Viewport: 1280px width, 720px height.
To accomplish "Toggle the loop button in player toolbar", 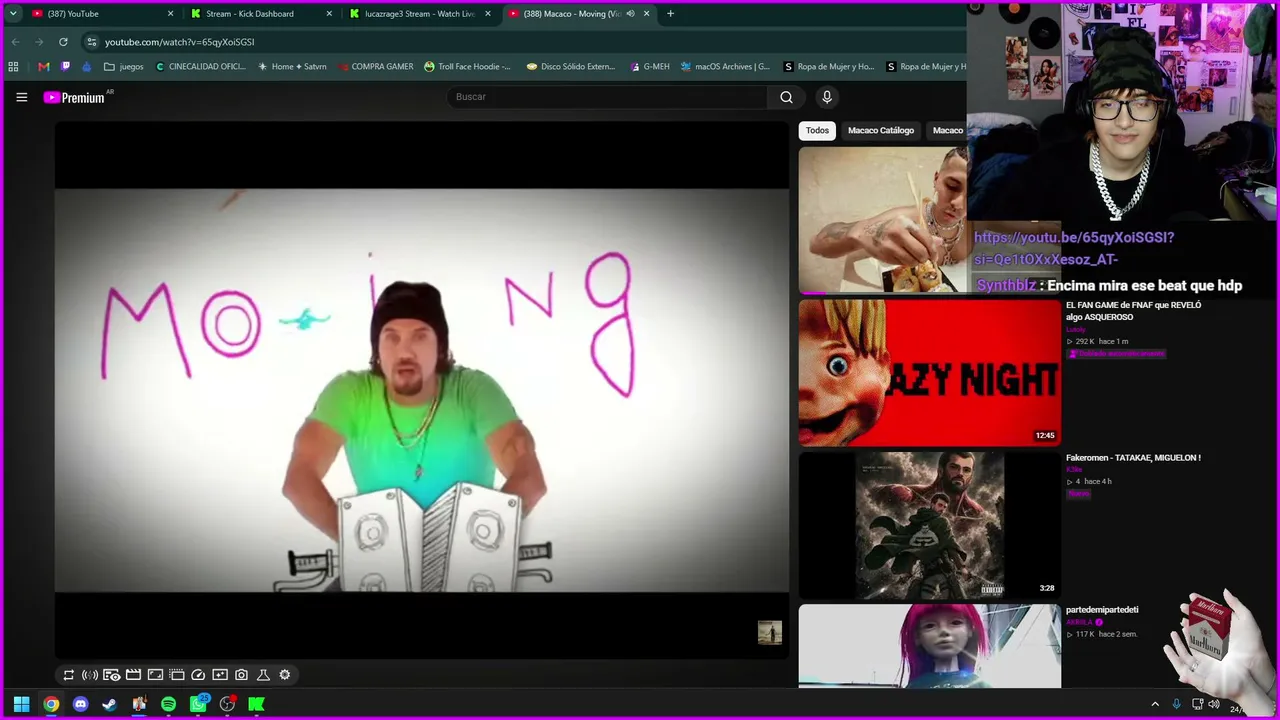I will pyautogui.click(x=68, y=675).
